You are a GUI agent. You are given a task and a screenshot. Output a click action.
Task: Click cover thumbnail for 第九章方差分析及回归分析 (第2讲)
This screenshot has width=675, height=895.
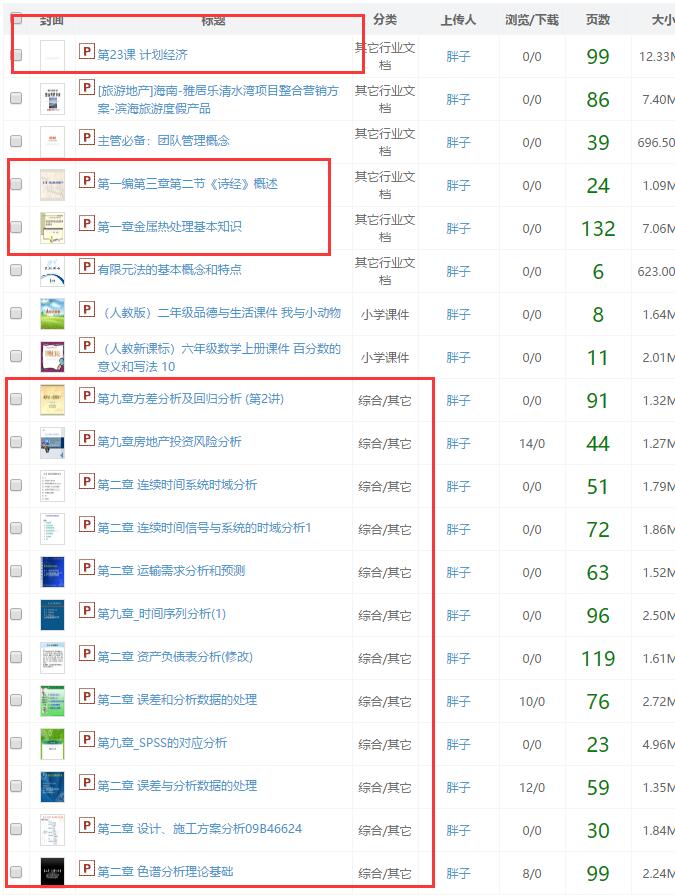(53, 399)
